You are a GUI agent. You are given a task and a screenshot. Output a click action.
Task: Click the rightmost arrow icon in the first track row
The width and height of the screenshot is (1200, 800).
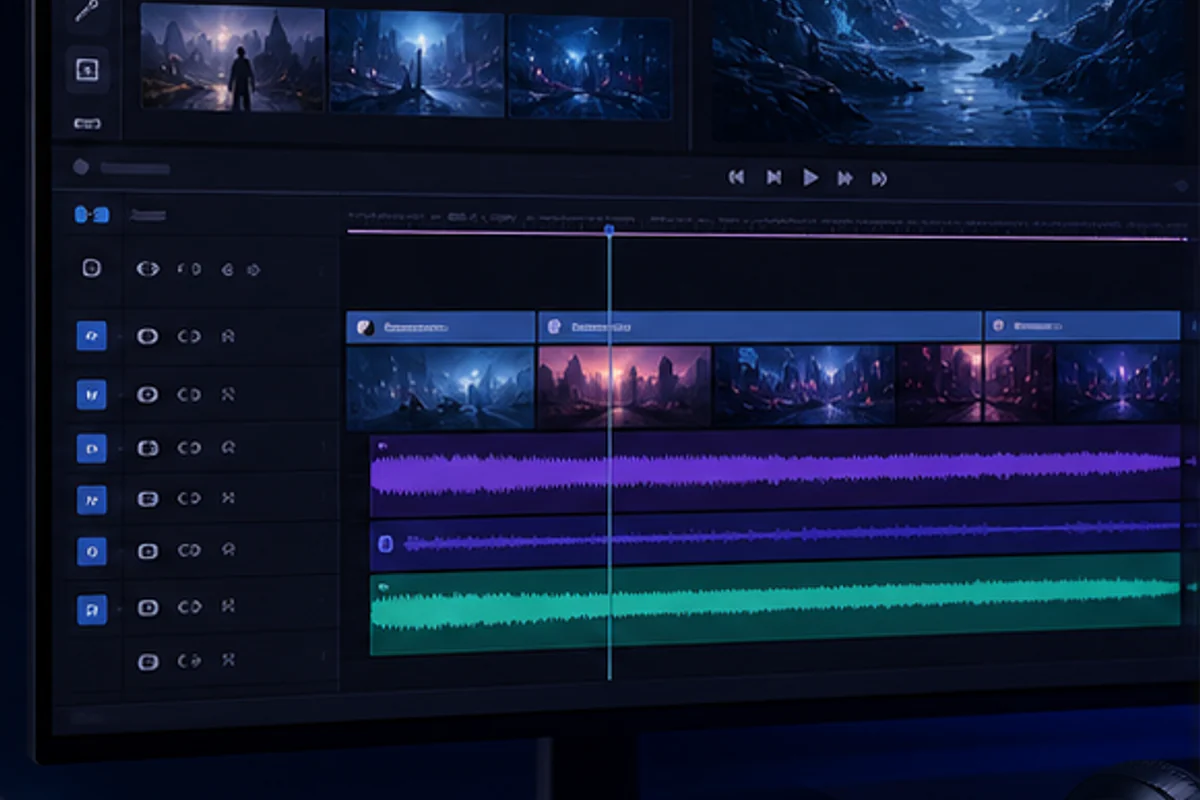click(x=254, y=269)
